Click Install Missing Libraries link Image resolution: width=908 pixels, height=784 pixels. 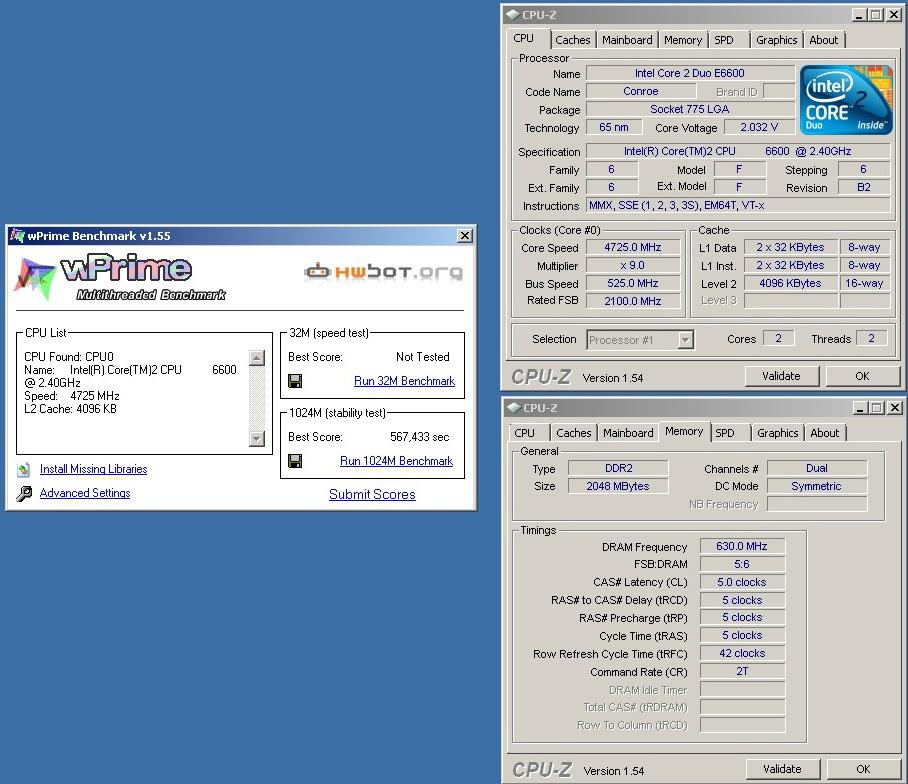tap(93, 469)
